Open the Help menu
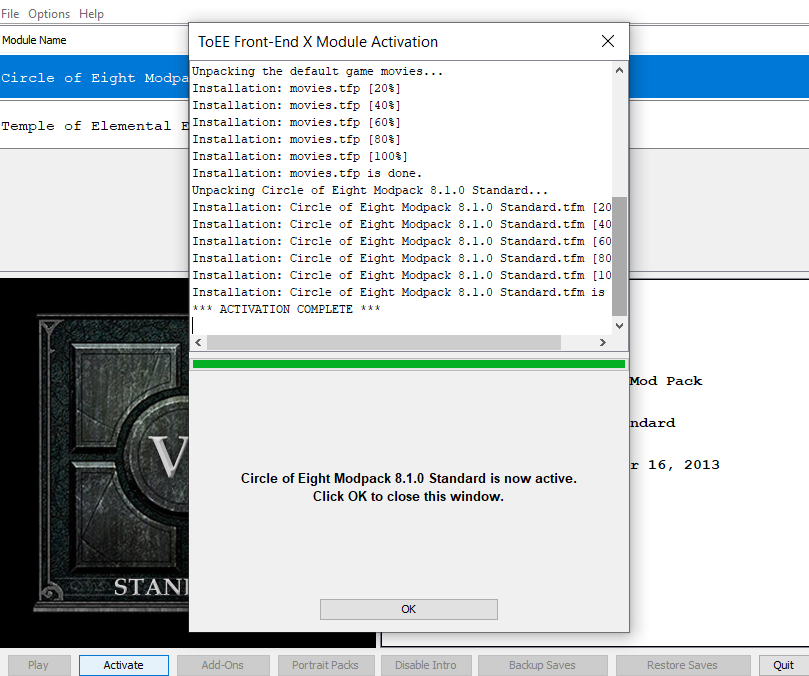809x676 pixels. [91, 14]
